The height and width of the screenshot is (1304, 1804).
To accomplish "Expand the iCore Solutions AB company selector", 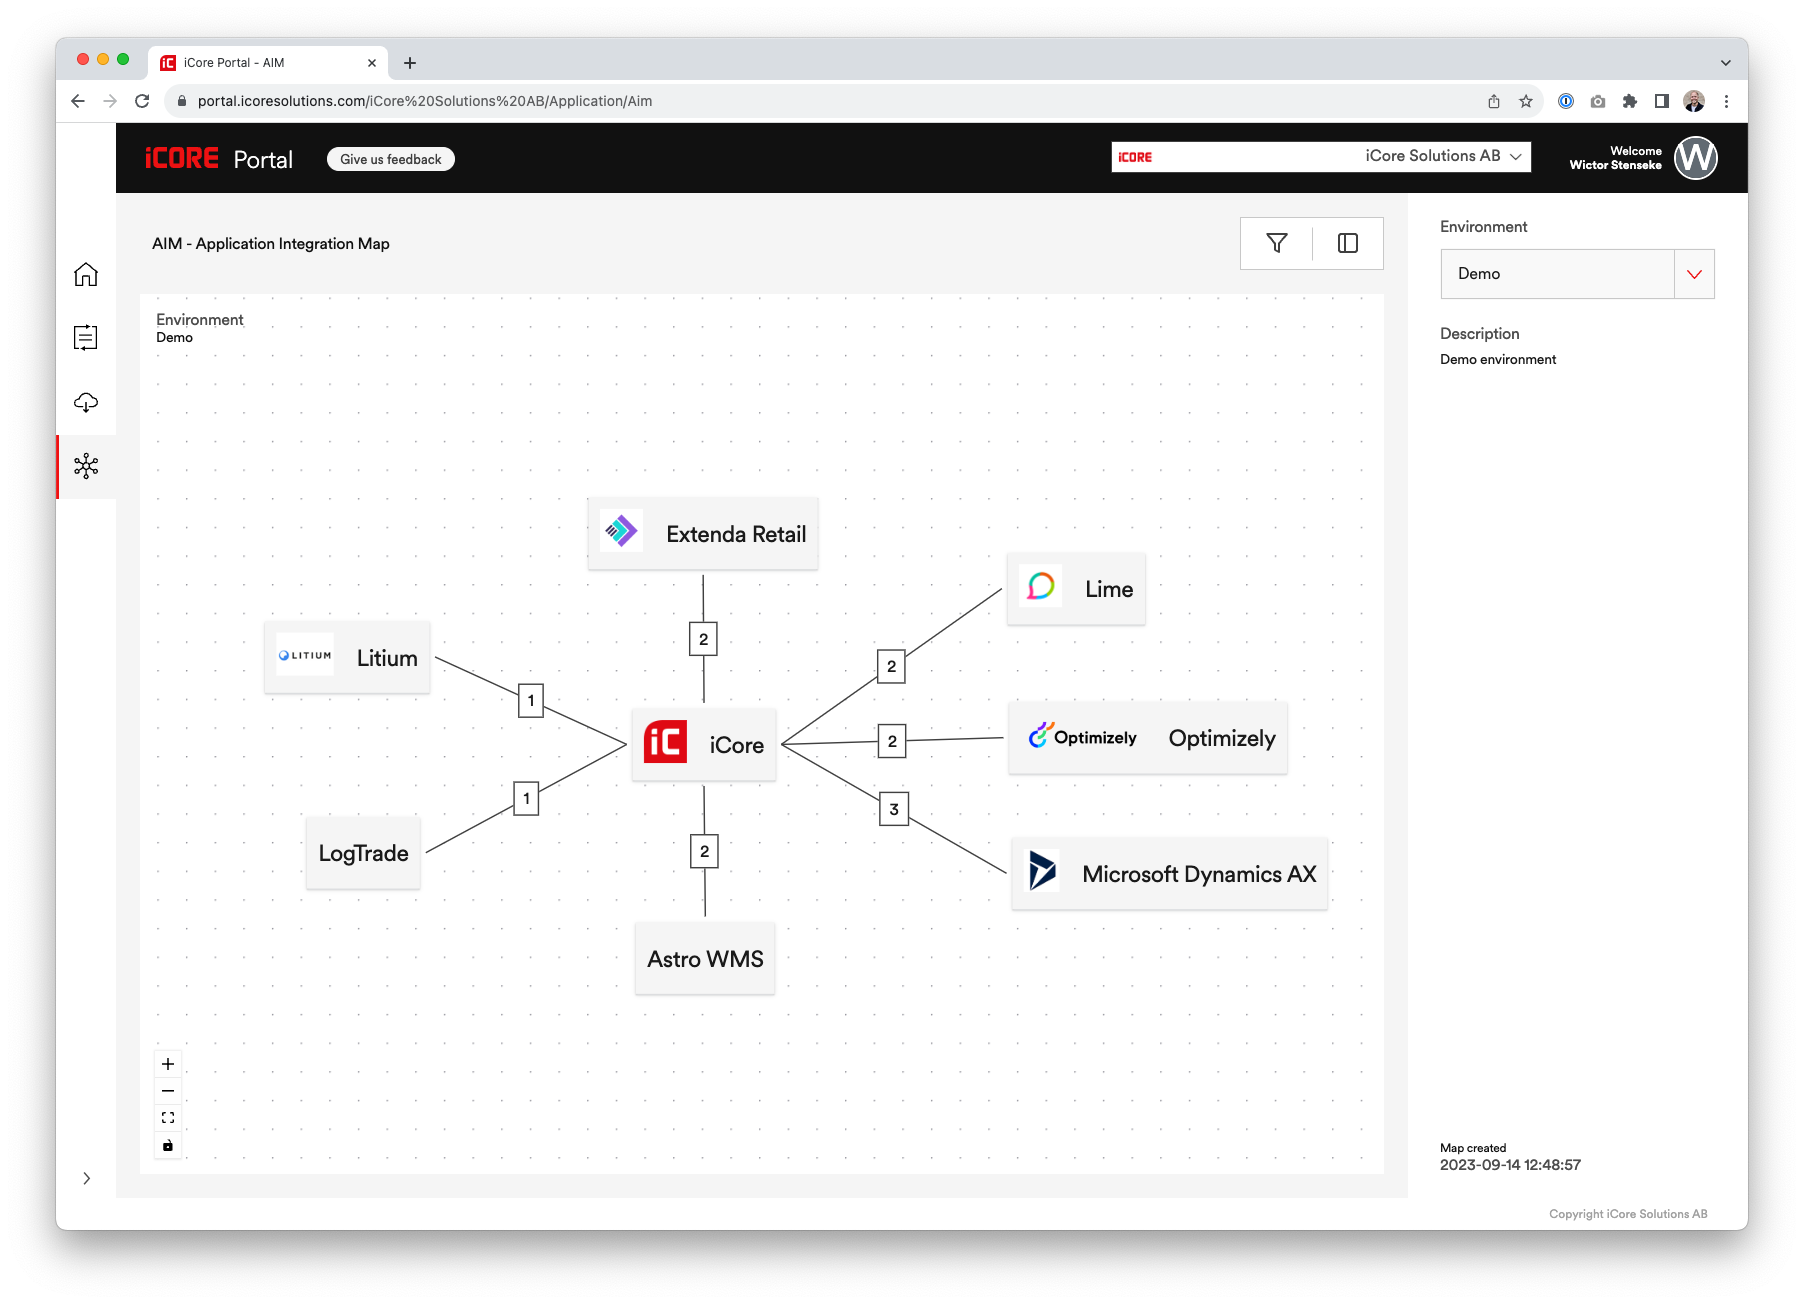I will click(x=1513, y=156).
